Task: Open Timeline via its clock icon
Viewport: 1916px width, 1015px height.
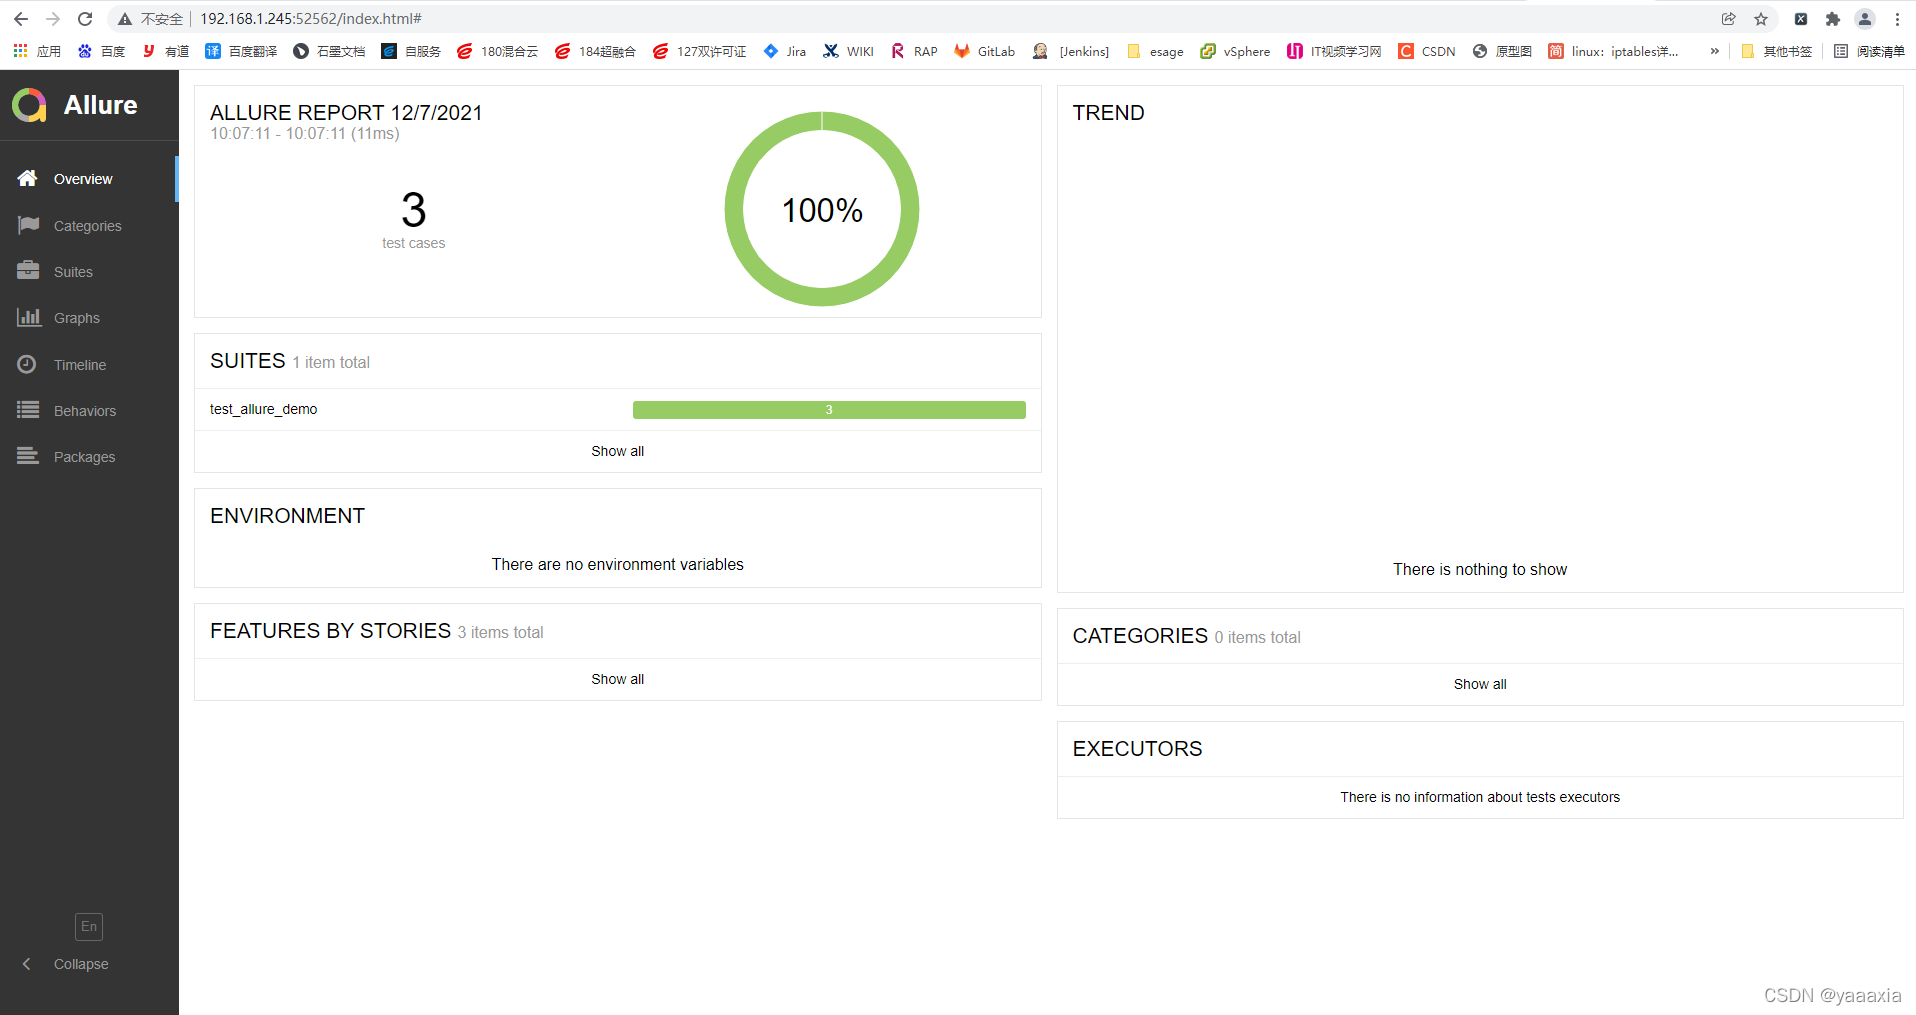Action: tap(27, 364)
